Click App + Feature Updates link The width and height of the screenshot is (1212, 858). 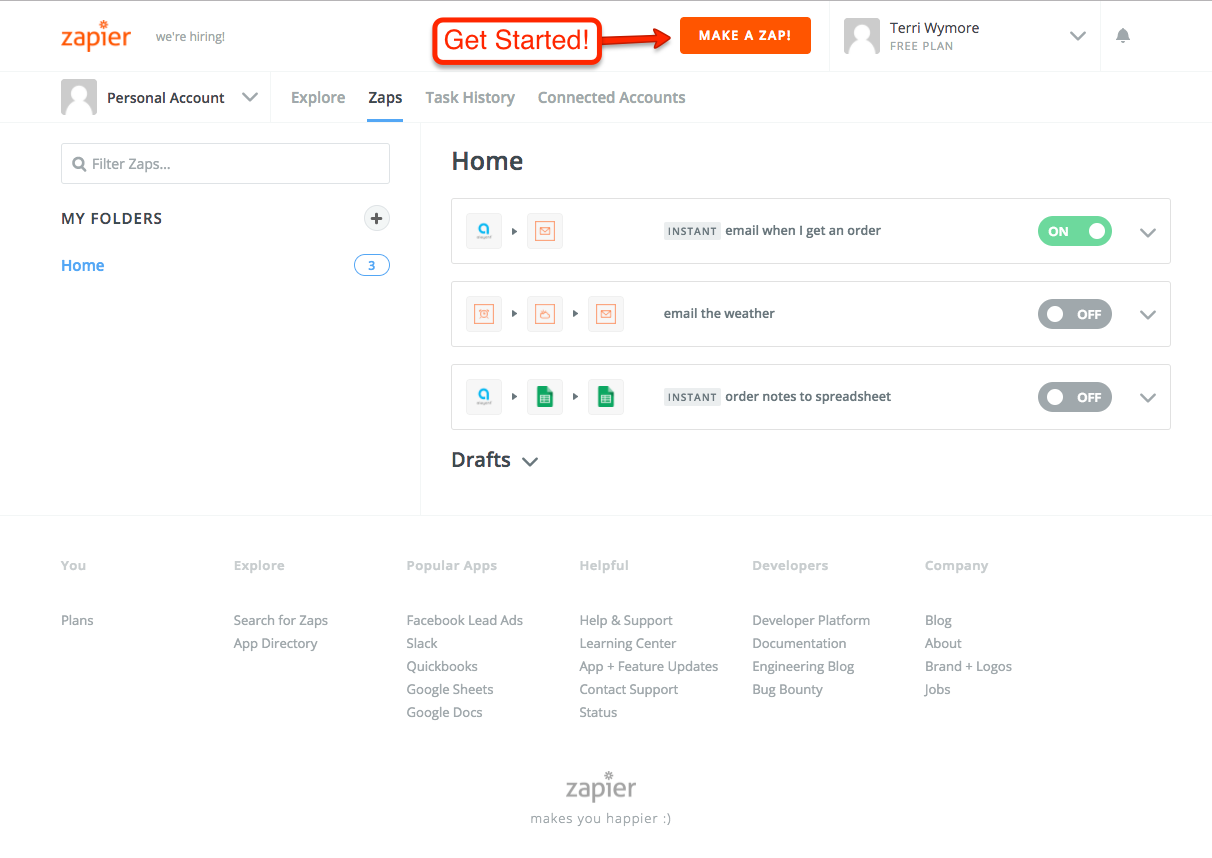point(649,666)
